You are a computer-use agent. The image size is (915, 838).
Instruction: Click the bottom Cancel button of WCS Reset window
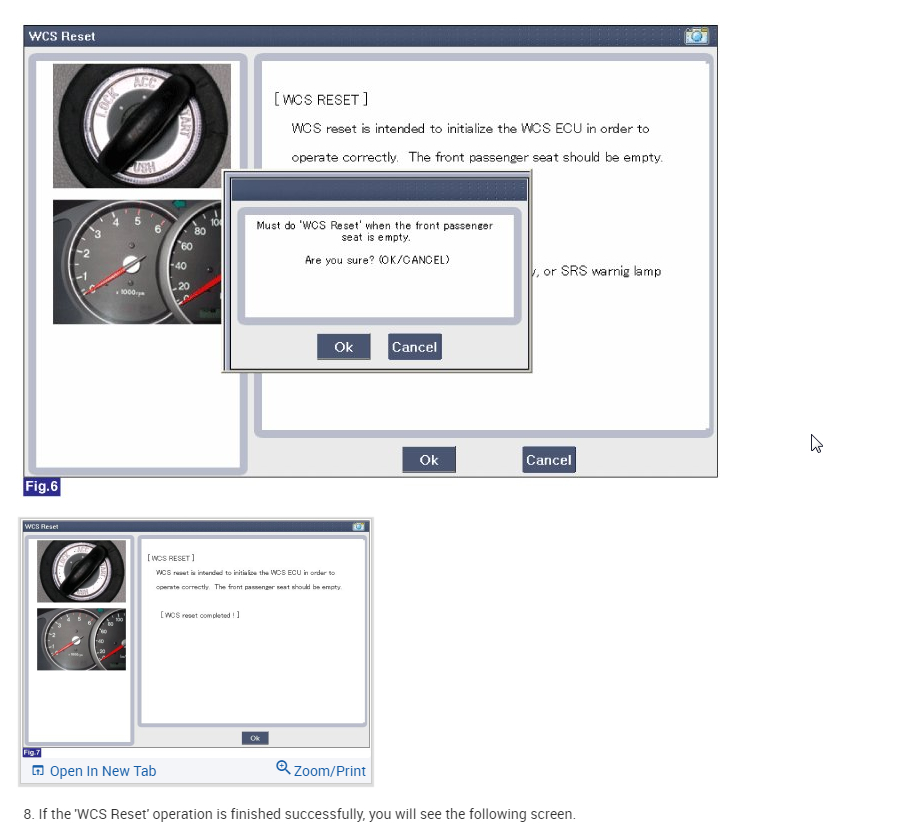[549, 460]
